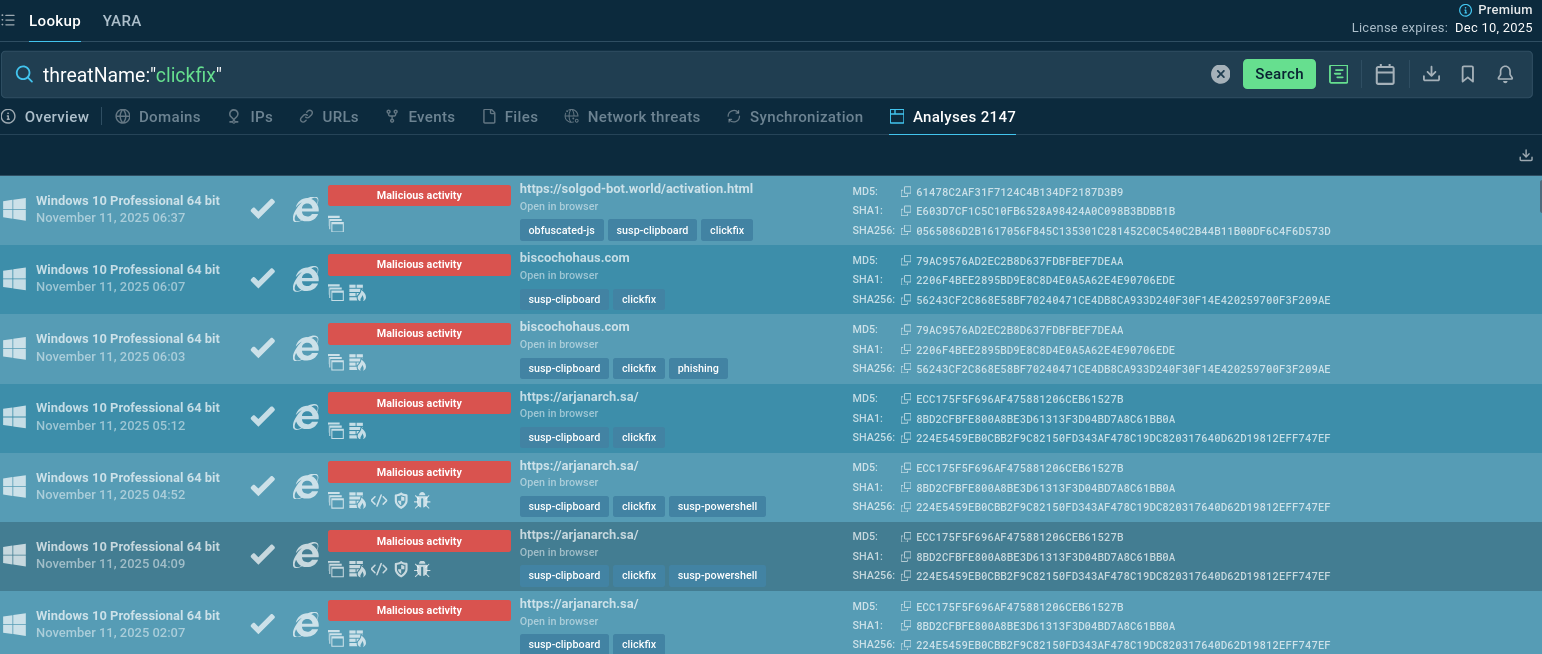Open the query builder icon beside Search
Screen dimensions: 1542x654
[1338, 74]
